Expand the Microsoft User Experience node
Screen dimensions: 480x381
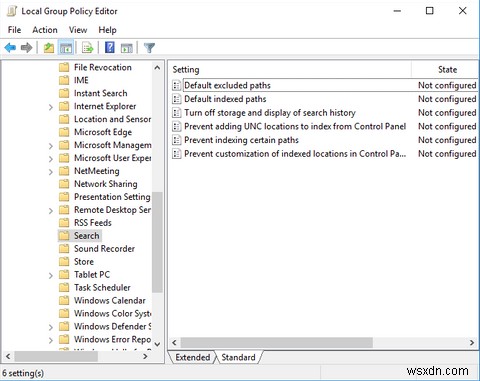coord(51,159)
